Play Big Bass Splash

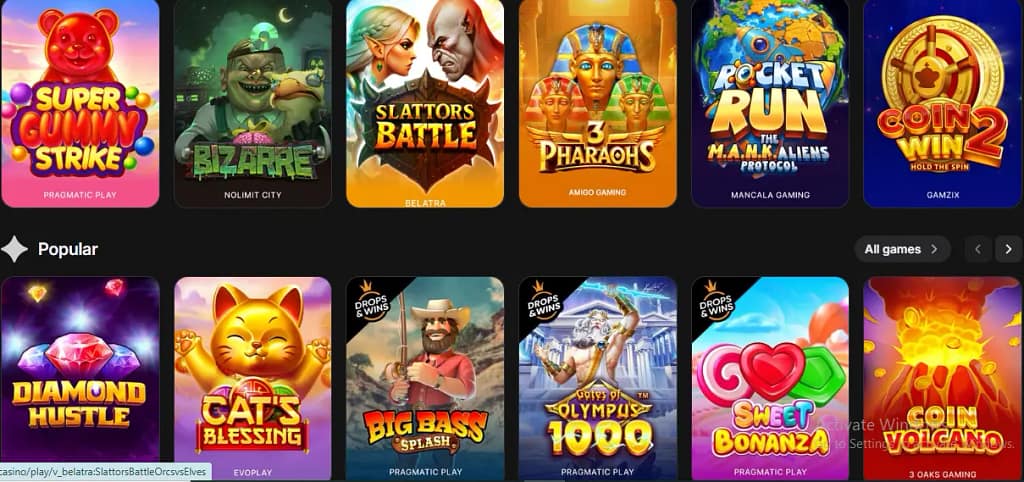coord(425,379)
